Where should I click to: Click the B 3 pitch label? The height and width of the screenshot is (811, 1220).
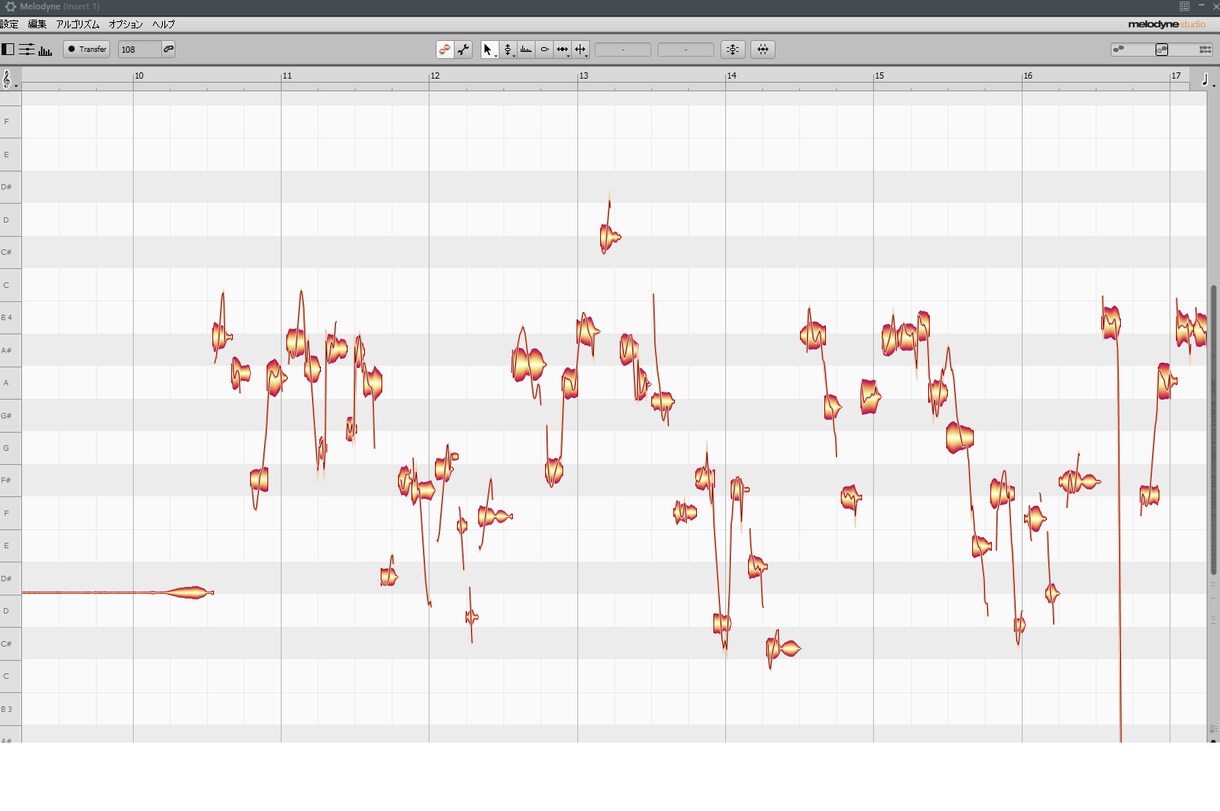(x=7, y=709)
